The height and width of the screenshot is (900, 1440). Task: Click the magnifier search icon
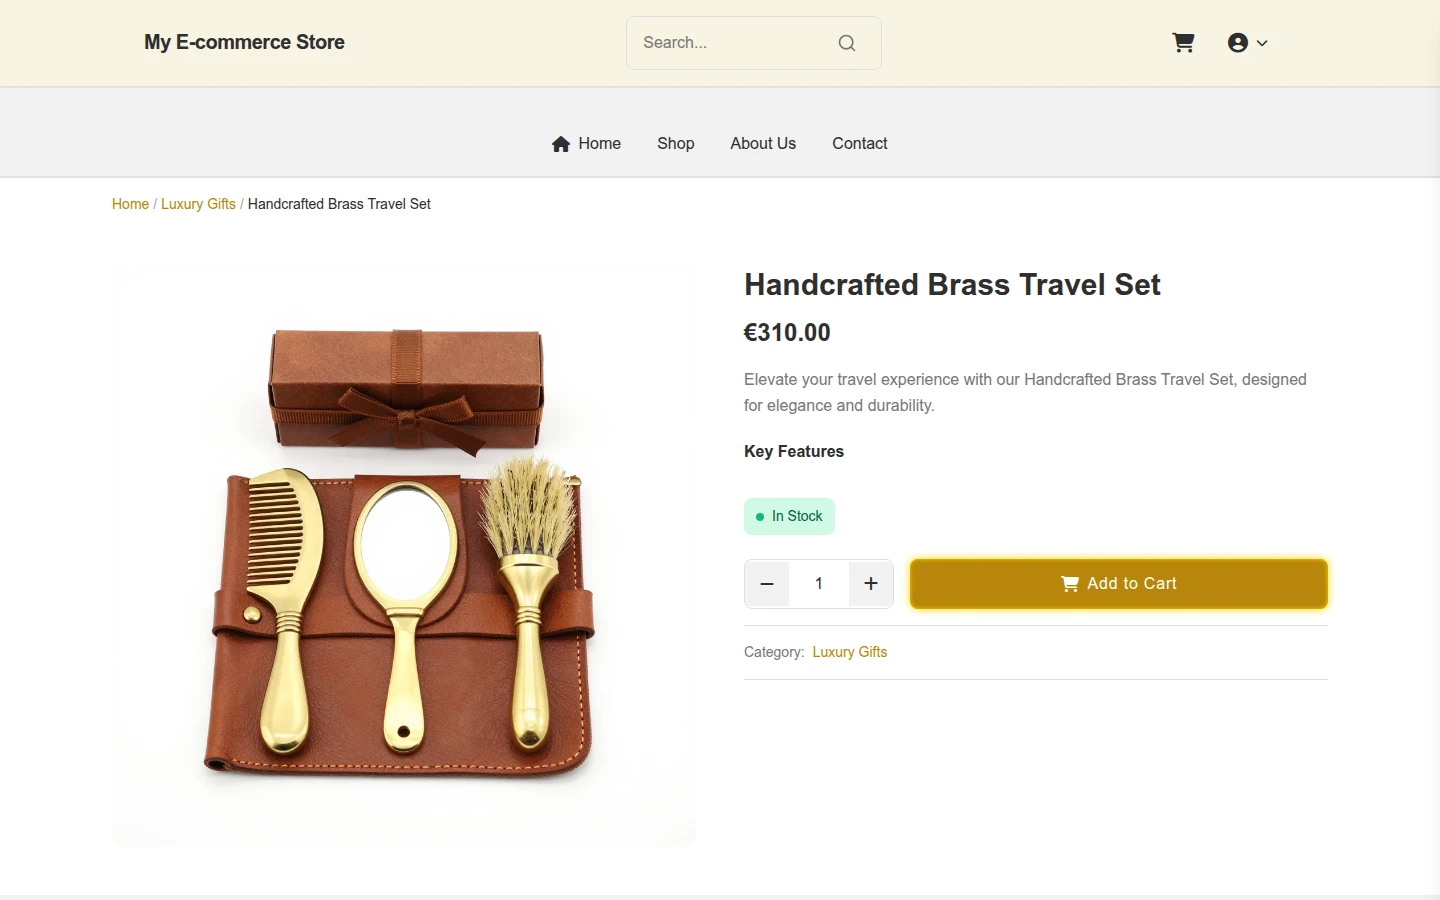pos(847,43)
